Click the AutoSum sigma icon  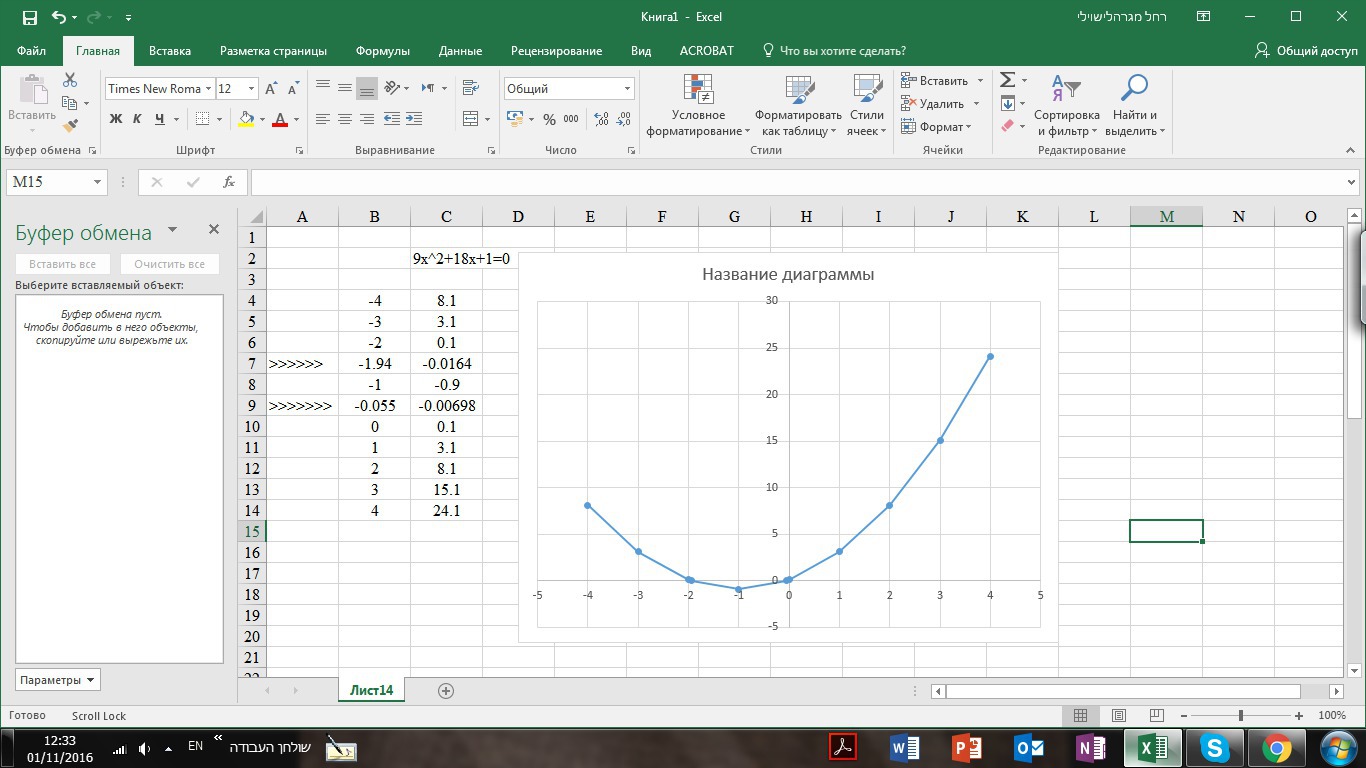1008,80
